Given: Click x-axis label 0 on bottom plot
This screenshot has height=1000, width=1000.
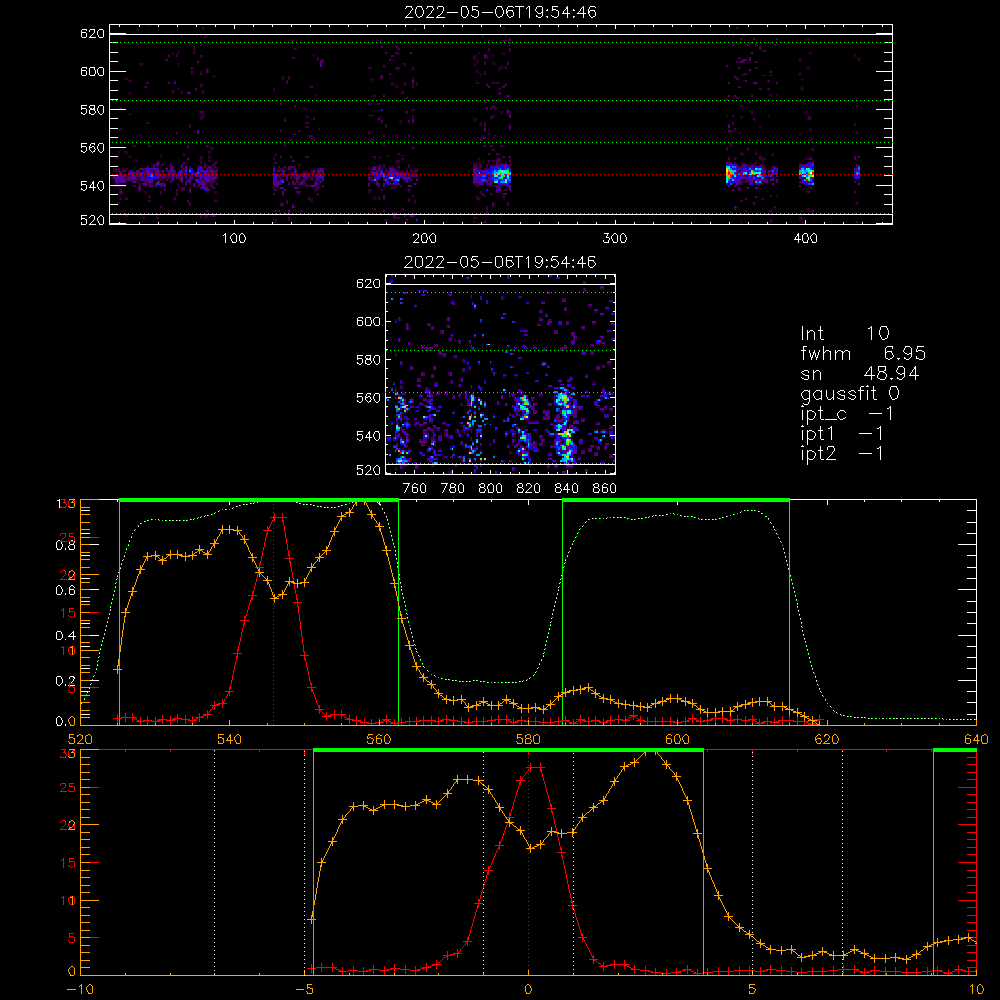Looking at the screenshot, I should pyautogui.click(x=528, y=990).
